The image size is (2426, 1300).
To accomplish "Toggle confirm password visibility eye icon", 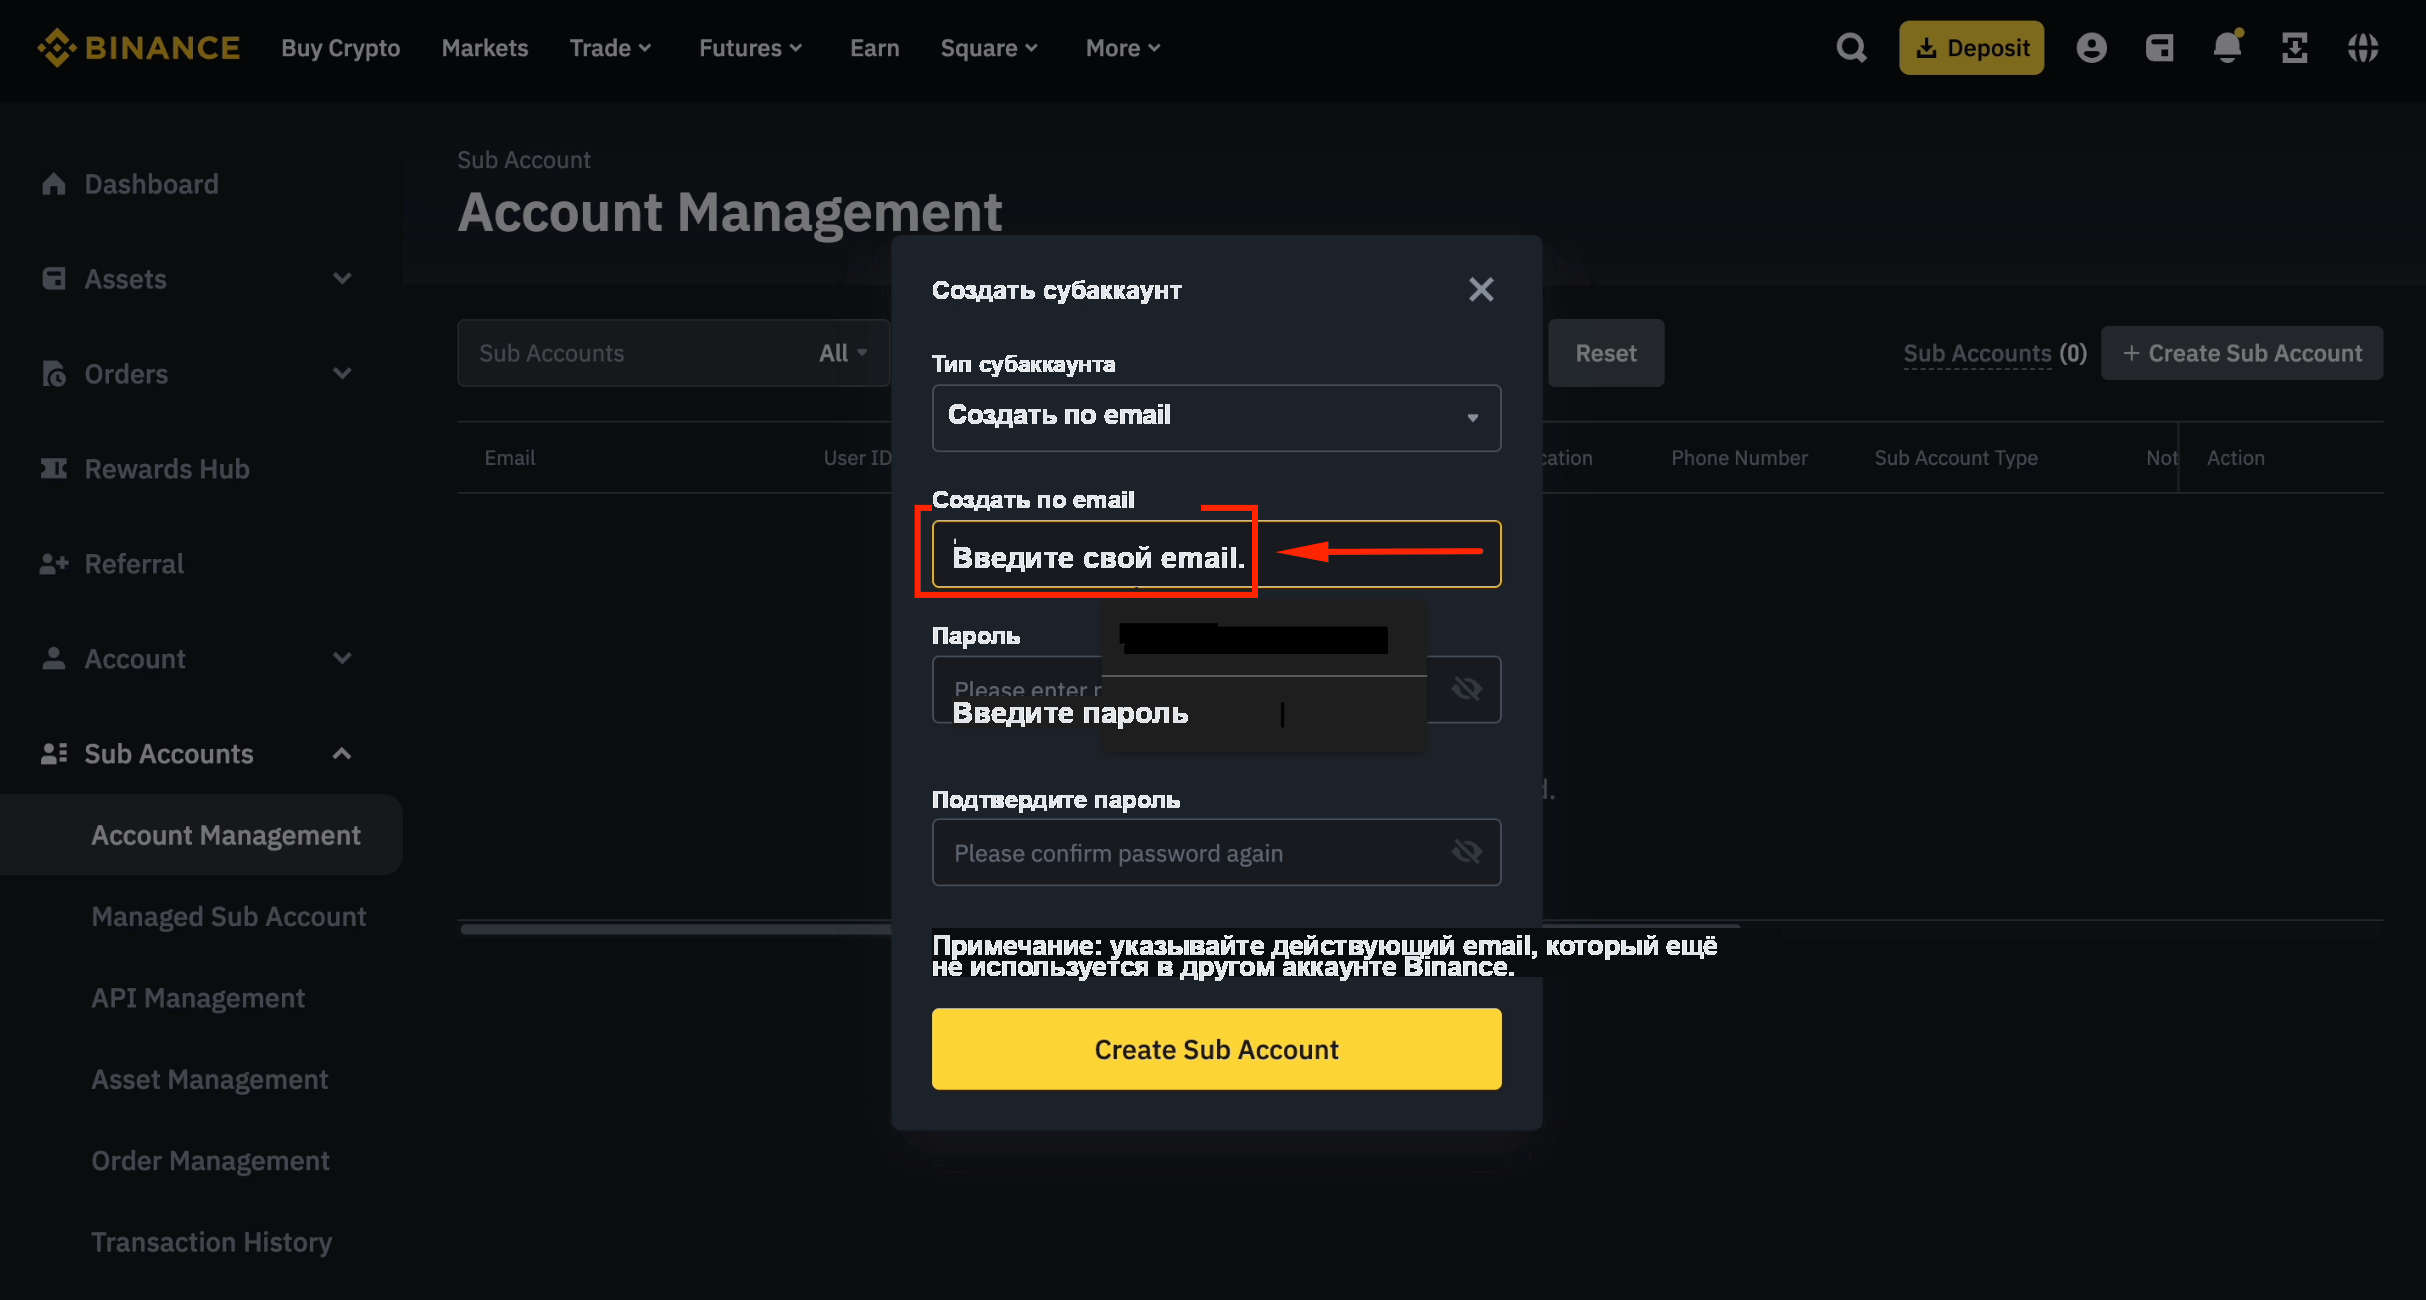I will pos(1466,852).
